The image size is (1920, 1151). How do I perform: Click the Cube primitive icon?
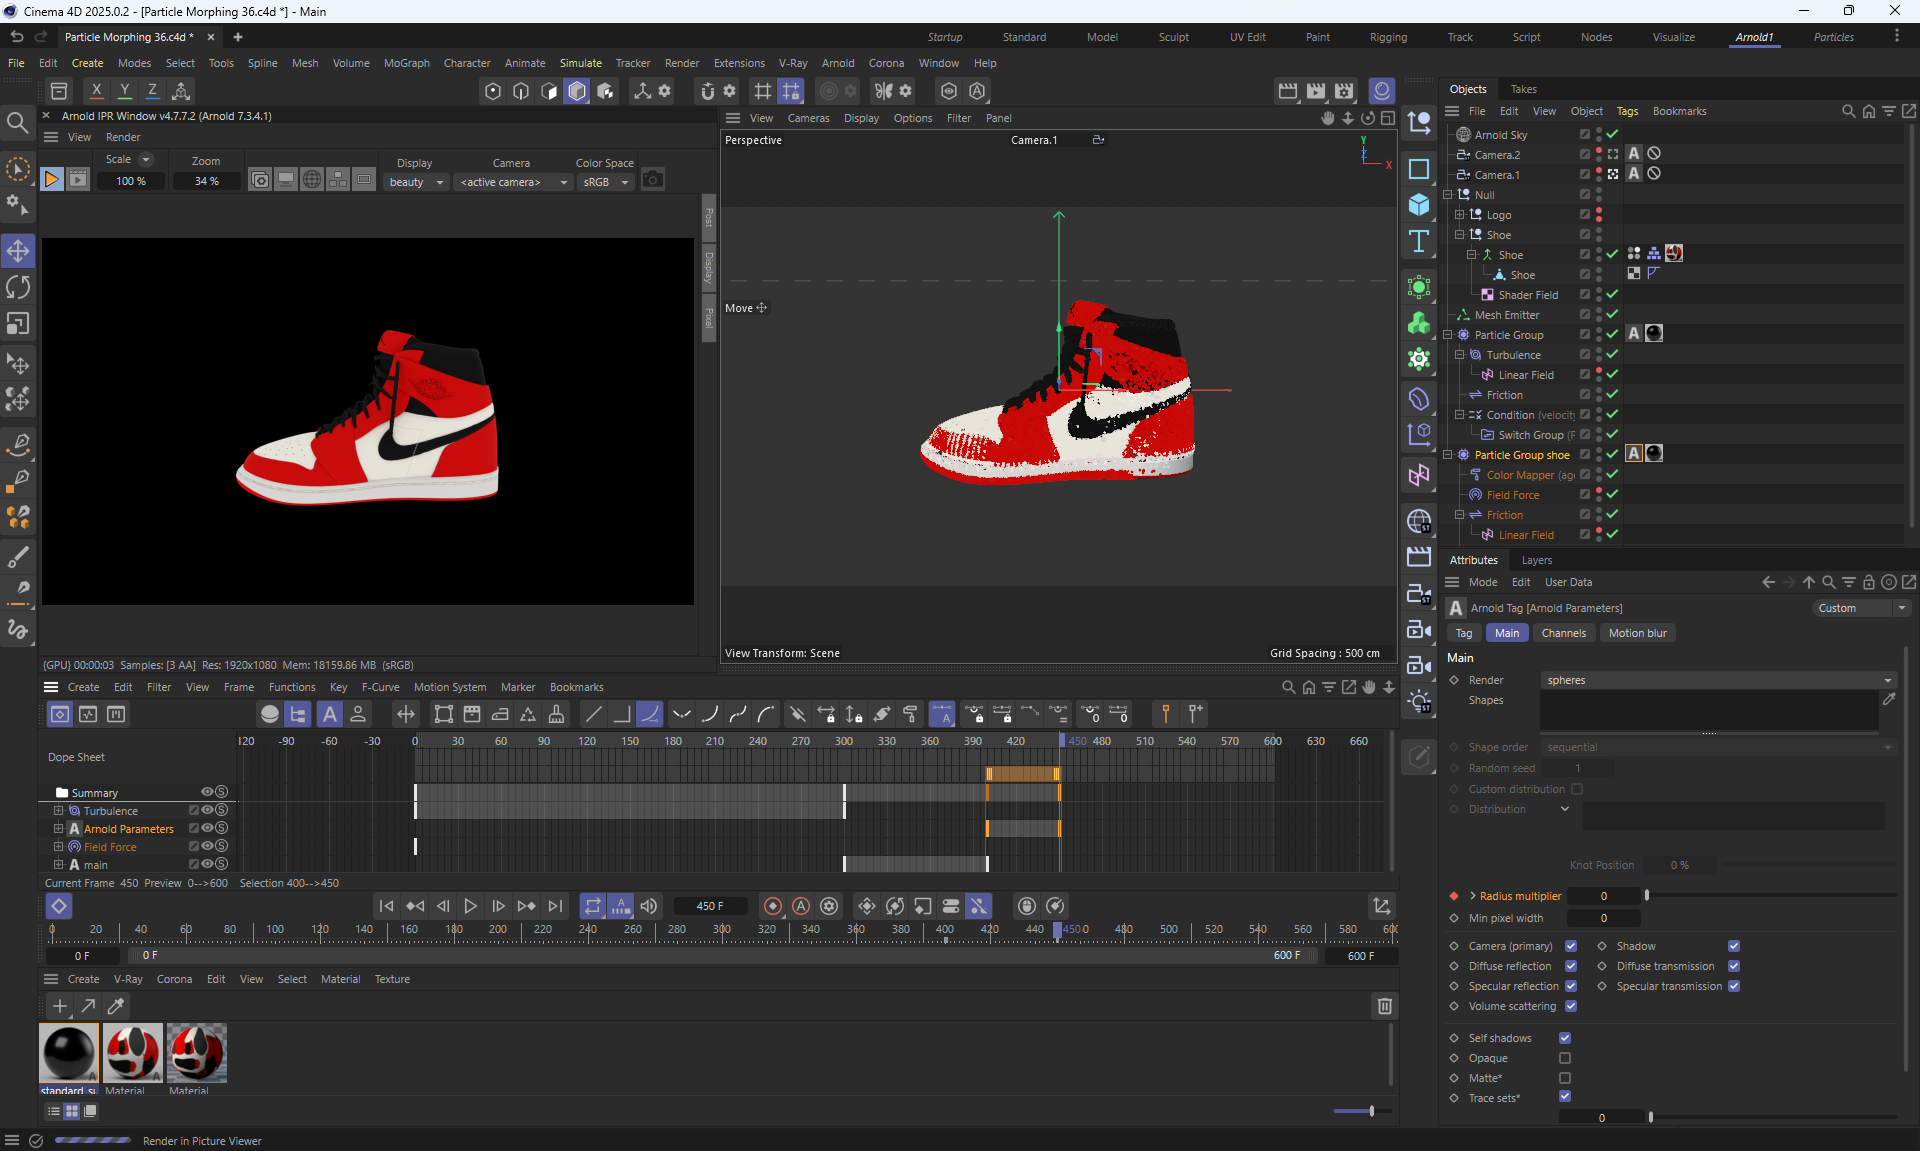pyautogui.click(x=1418, y=205)
